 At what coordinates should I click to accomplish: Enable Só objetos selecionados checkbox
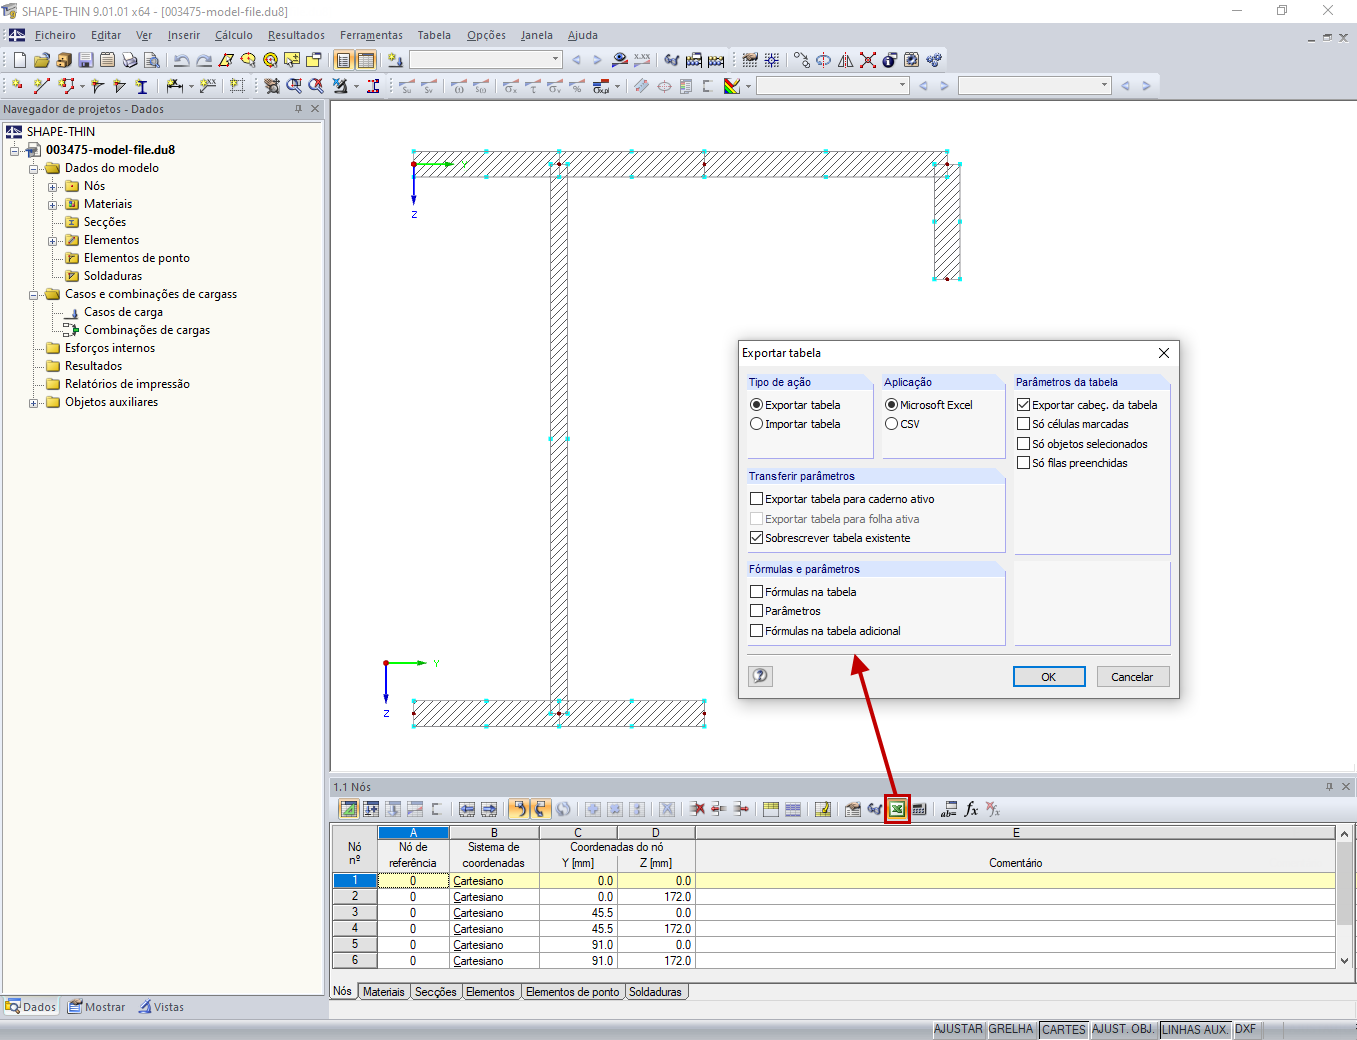(x=1023, y=444)
